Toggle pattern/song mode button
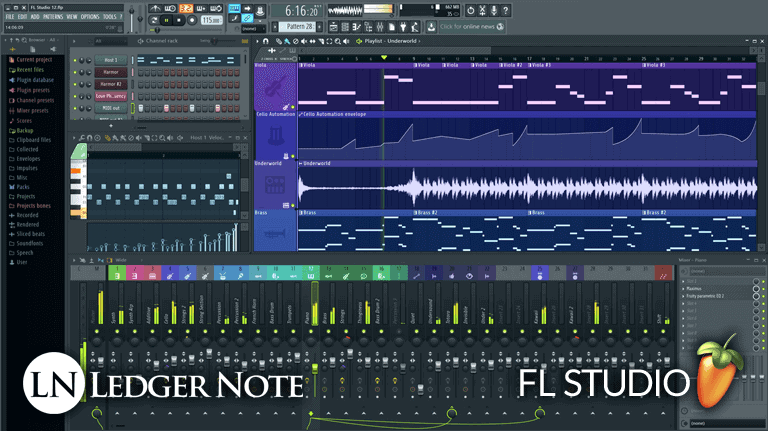This screenshot has width=768, height=431. pos(154,20)
